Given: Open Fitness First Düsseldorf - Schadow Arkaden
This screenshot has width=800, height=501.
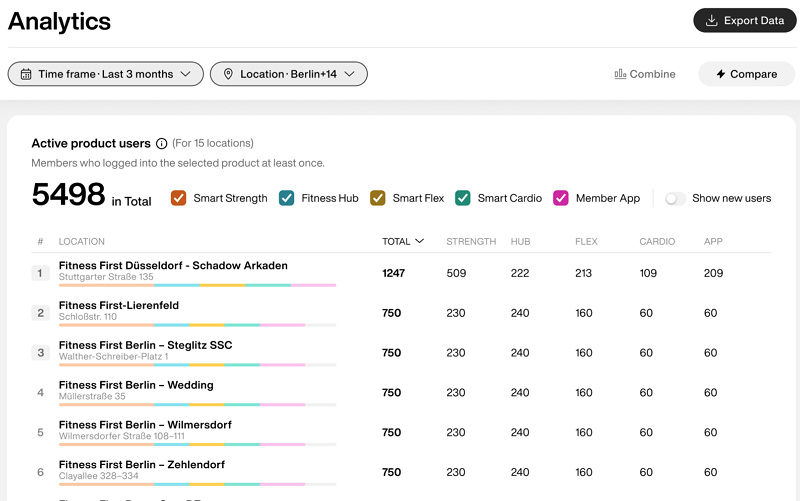Looking at the screenshot, I should click(x=173, y=265).
